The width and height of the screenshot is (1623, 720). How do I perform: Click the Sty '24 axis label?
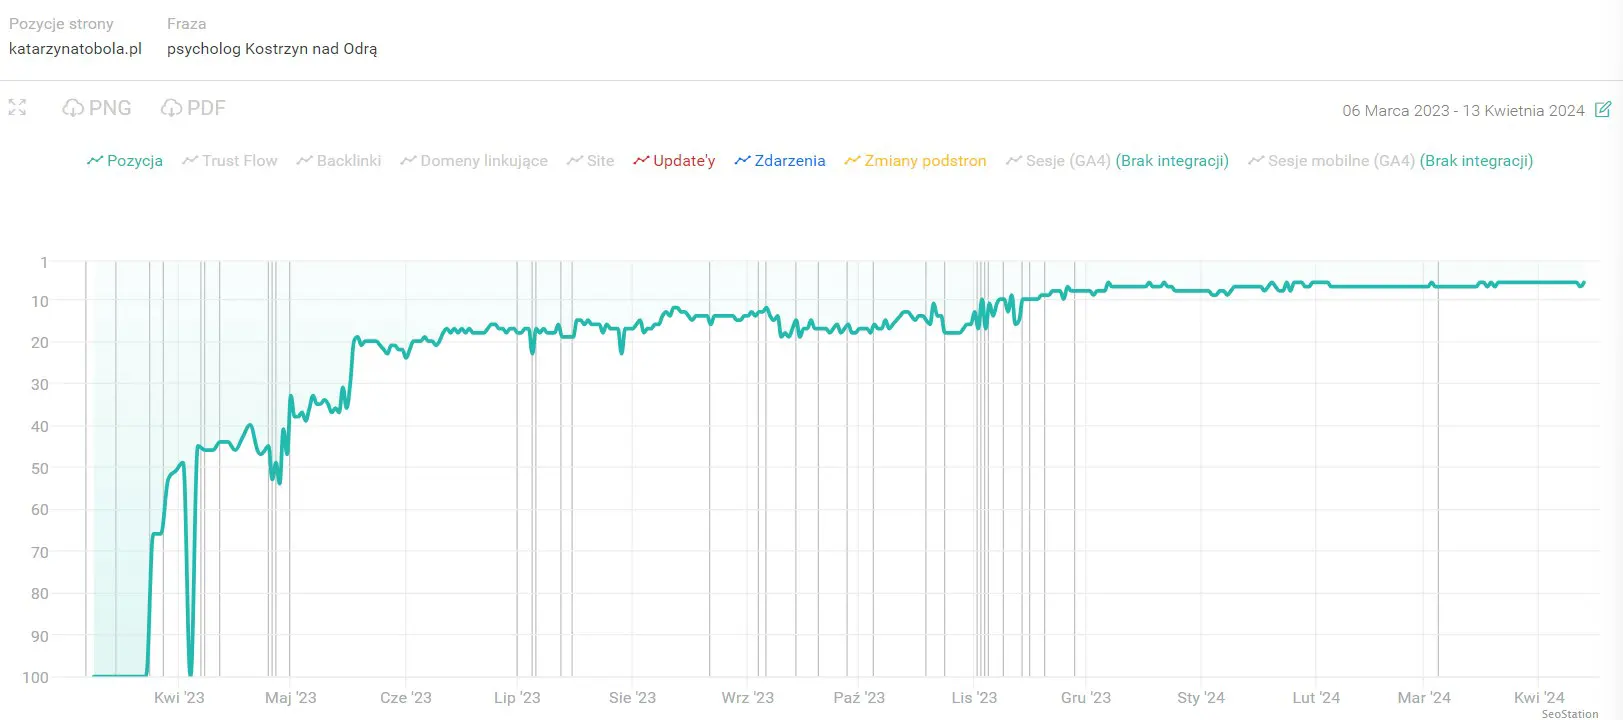click(1200, 698)
